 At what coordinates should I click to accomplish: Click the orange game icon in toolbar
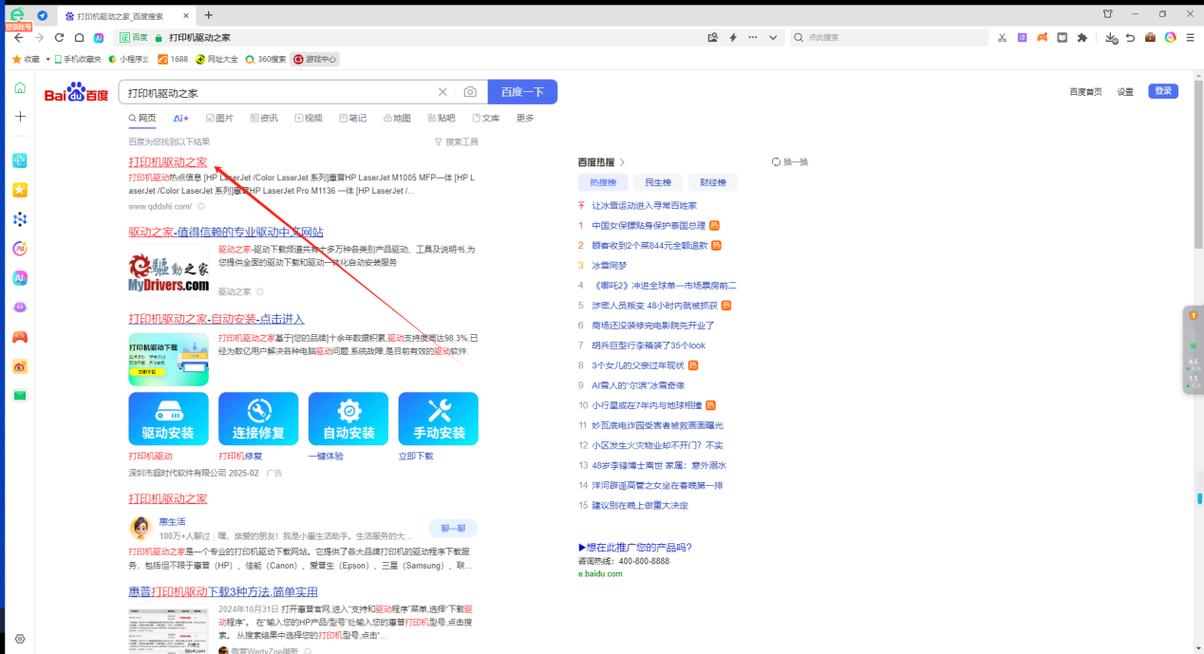pyautogui.click(x=1042, y=37)
